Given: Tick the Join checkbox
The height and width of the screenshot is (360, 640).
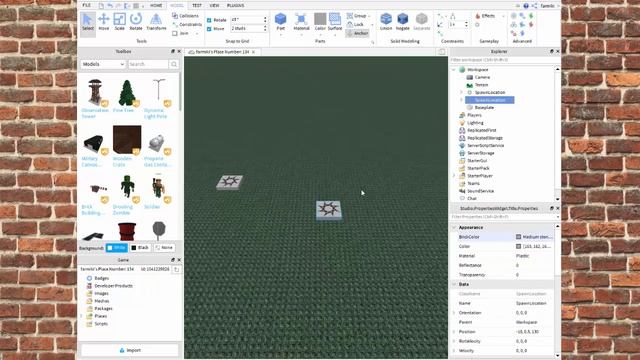Looking at the screenshot, I should coord(175,33).
